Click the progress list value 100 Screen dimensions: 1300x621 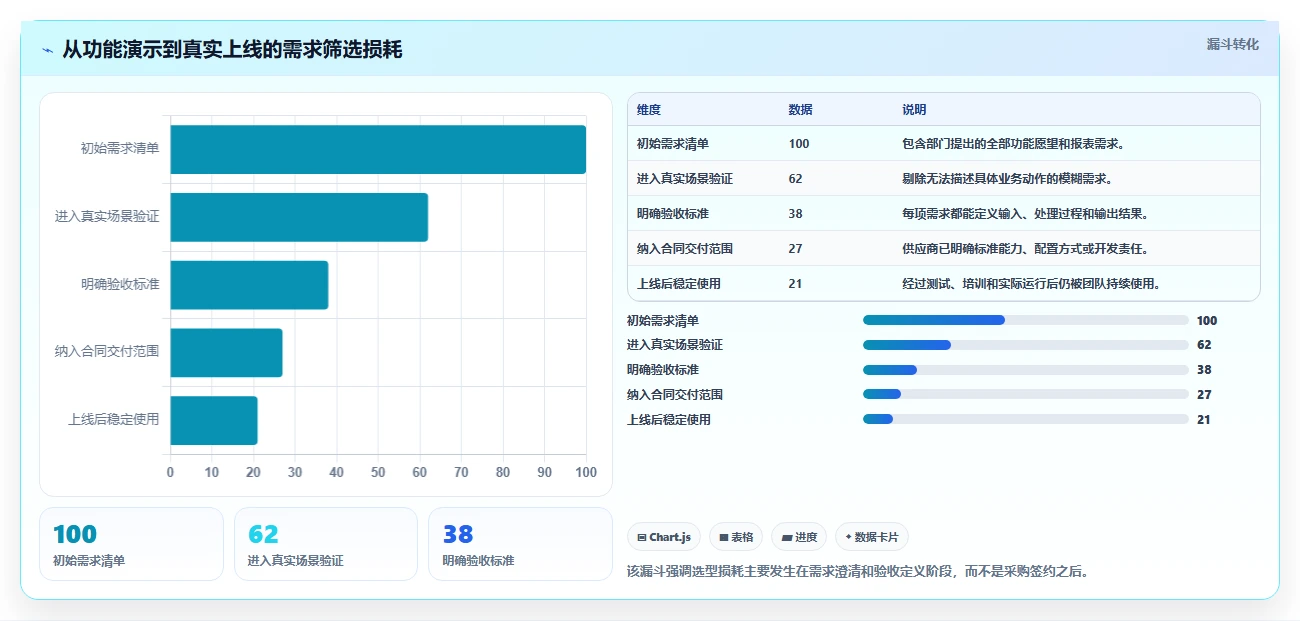click(x=1207, y=321)
